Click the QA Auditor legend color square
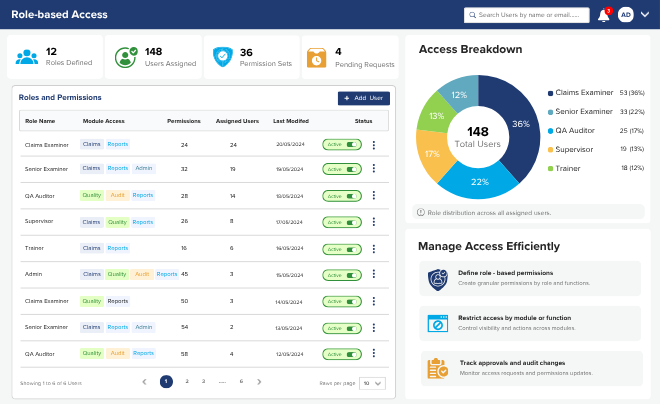 click(550, 131)
